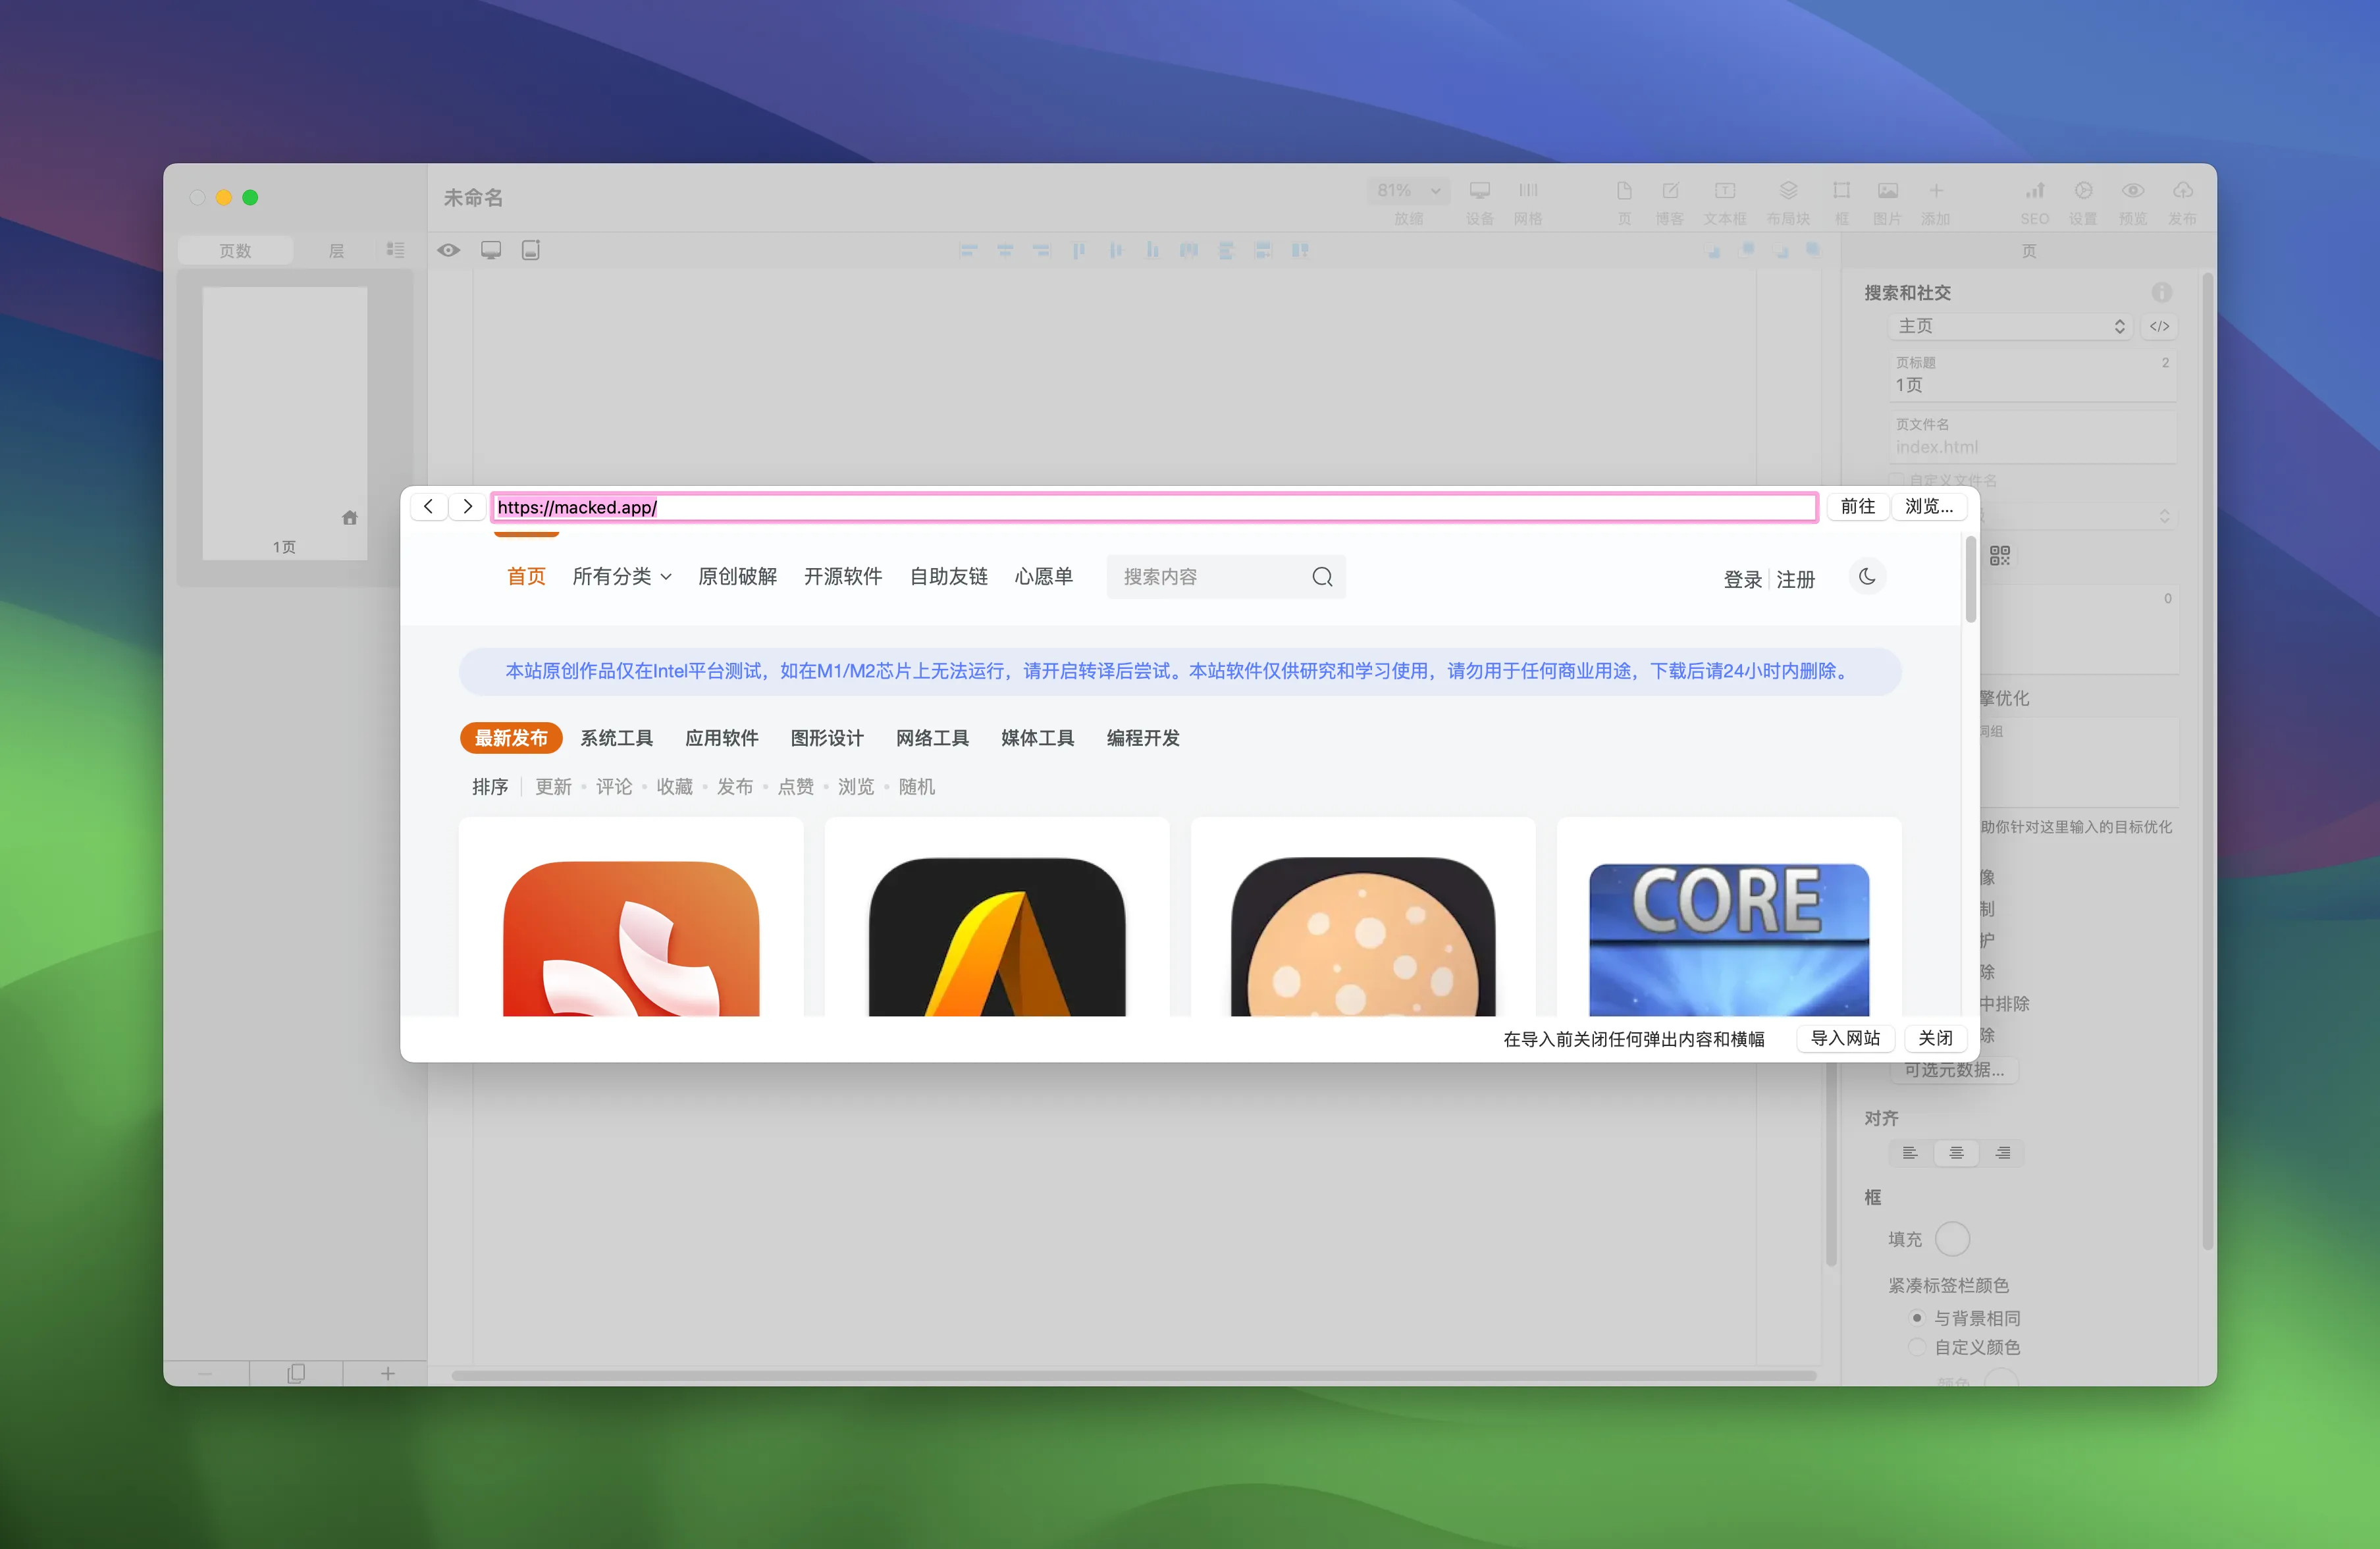
Task: Select the 图片 image tool icon
Action: (x=1887, y=190)
